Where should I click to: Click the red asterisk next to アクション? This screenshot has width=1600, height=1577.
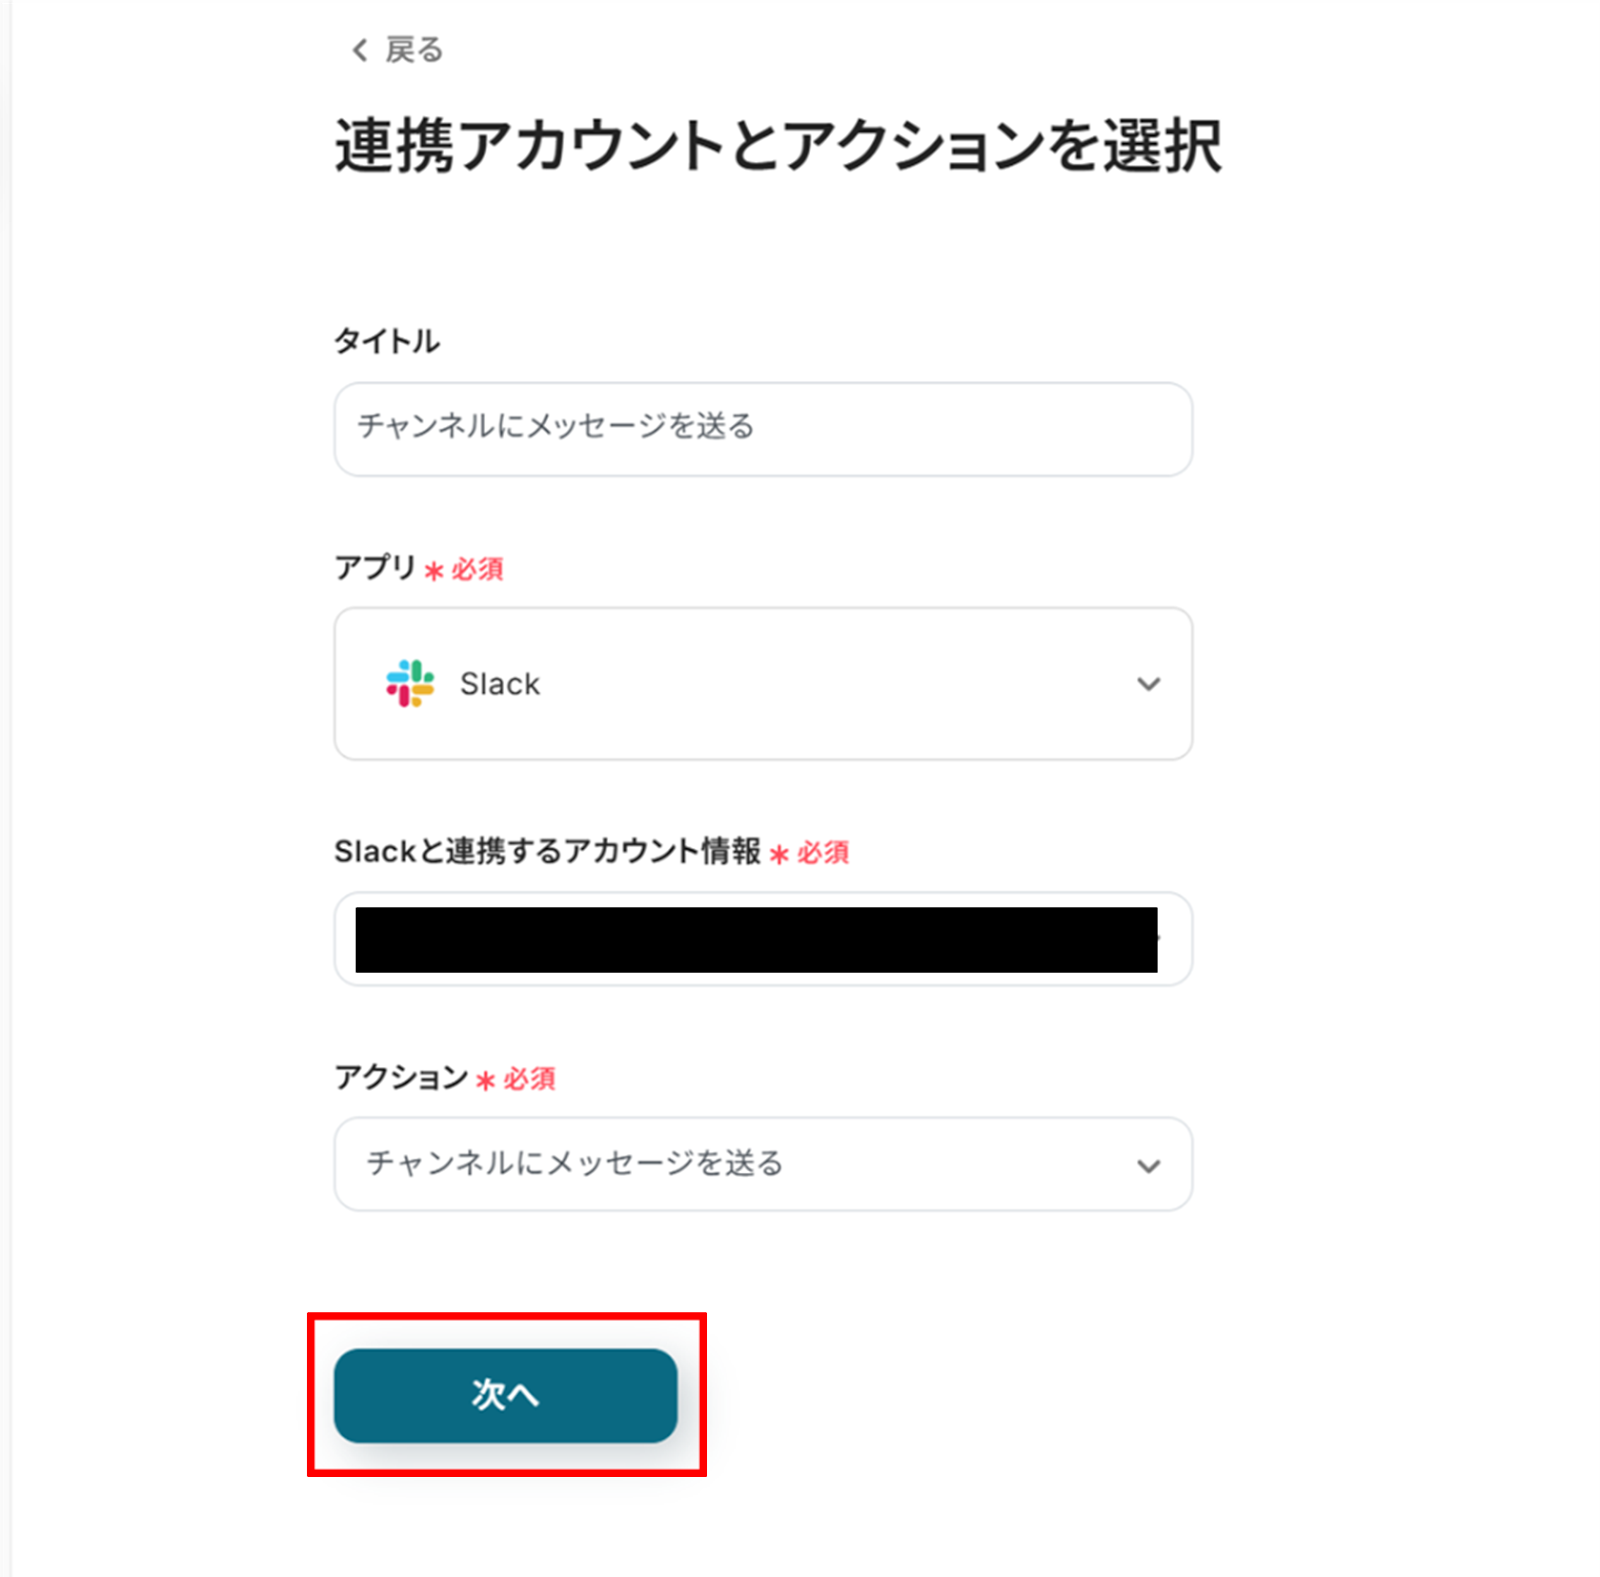tap(485, 1081)
